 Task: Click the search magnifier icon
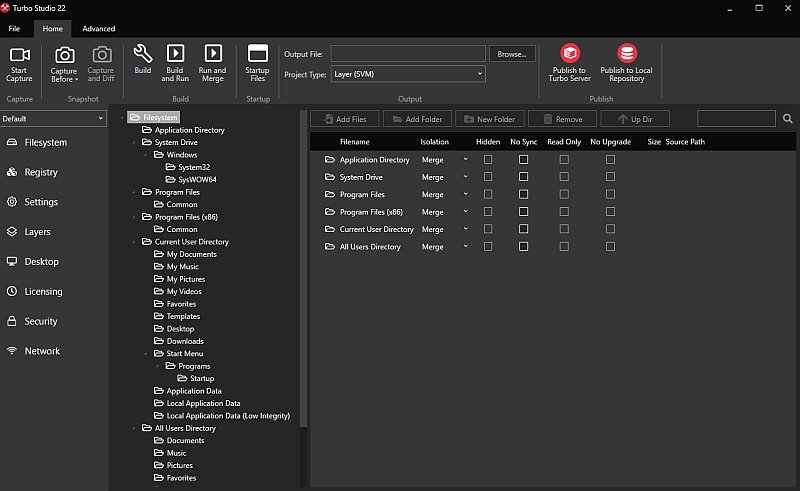pos(788,119)
